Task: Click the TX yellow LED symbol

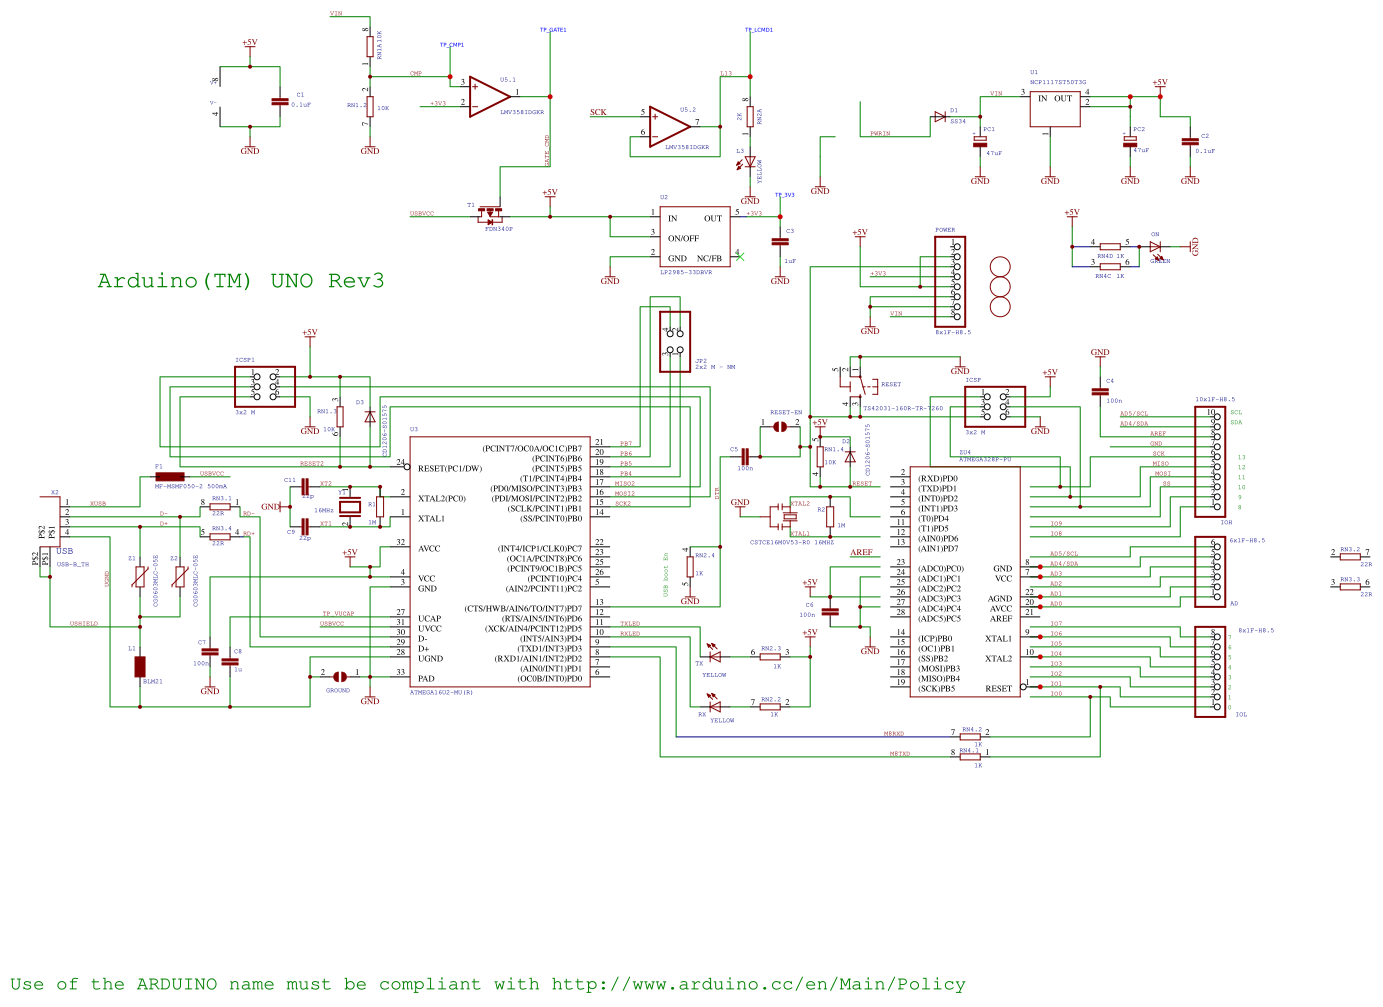Action: (x=714, y=656)
